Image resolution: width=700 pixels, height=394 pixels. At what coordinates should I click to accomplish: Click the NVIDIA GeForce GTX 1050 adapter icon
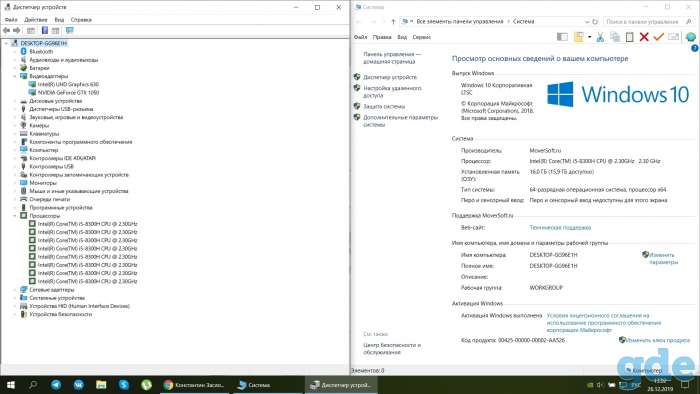click(32, 93)
